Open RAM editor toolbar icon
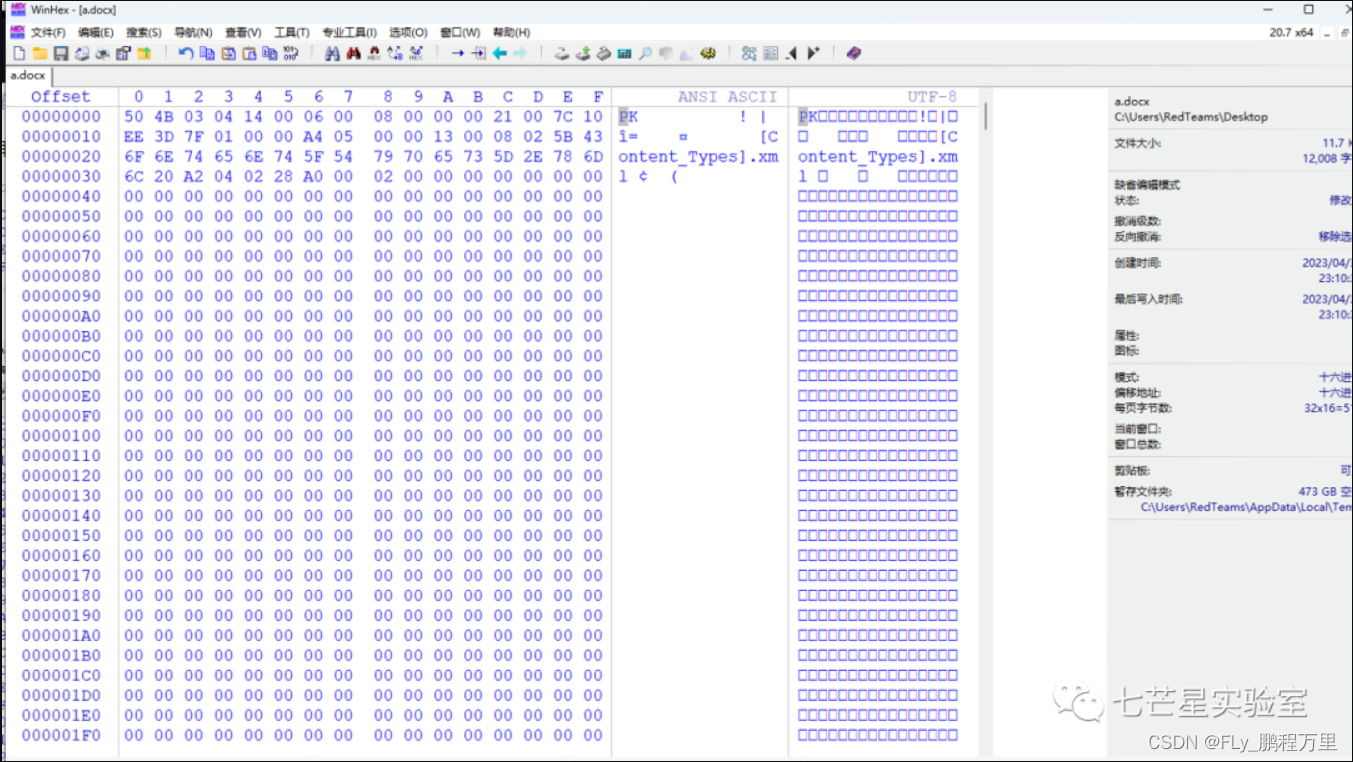Screen dimensions: 1353x762 [604, 53]
